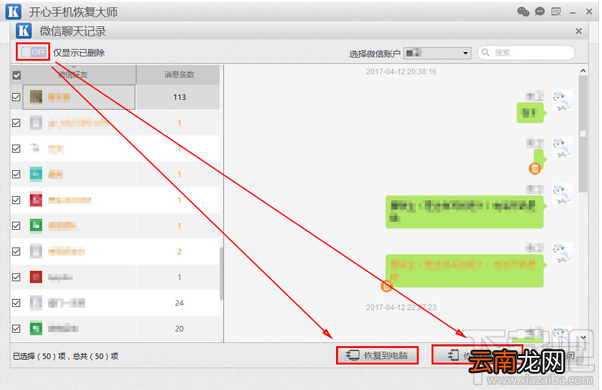Click the WeChat icon in the title bar
Image resolution: width=602 pixels, height=390 pixels.
coord(523,12)
